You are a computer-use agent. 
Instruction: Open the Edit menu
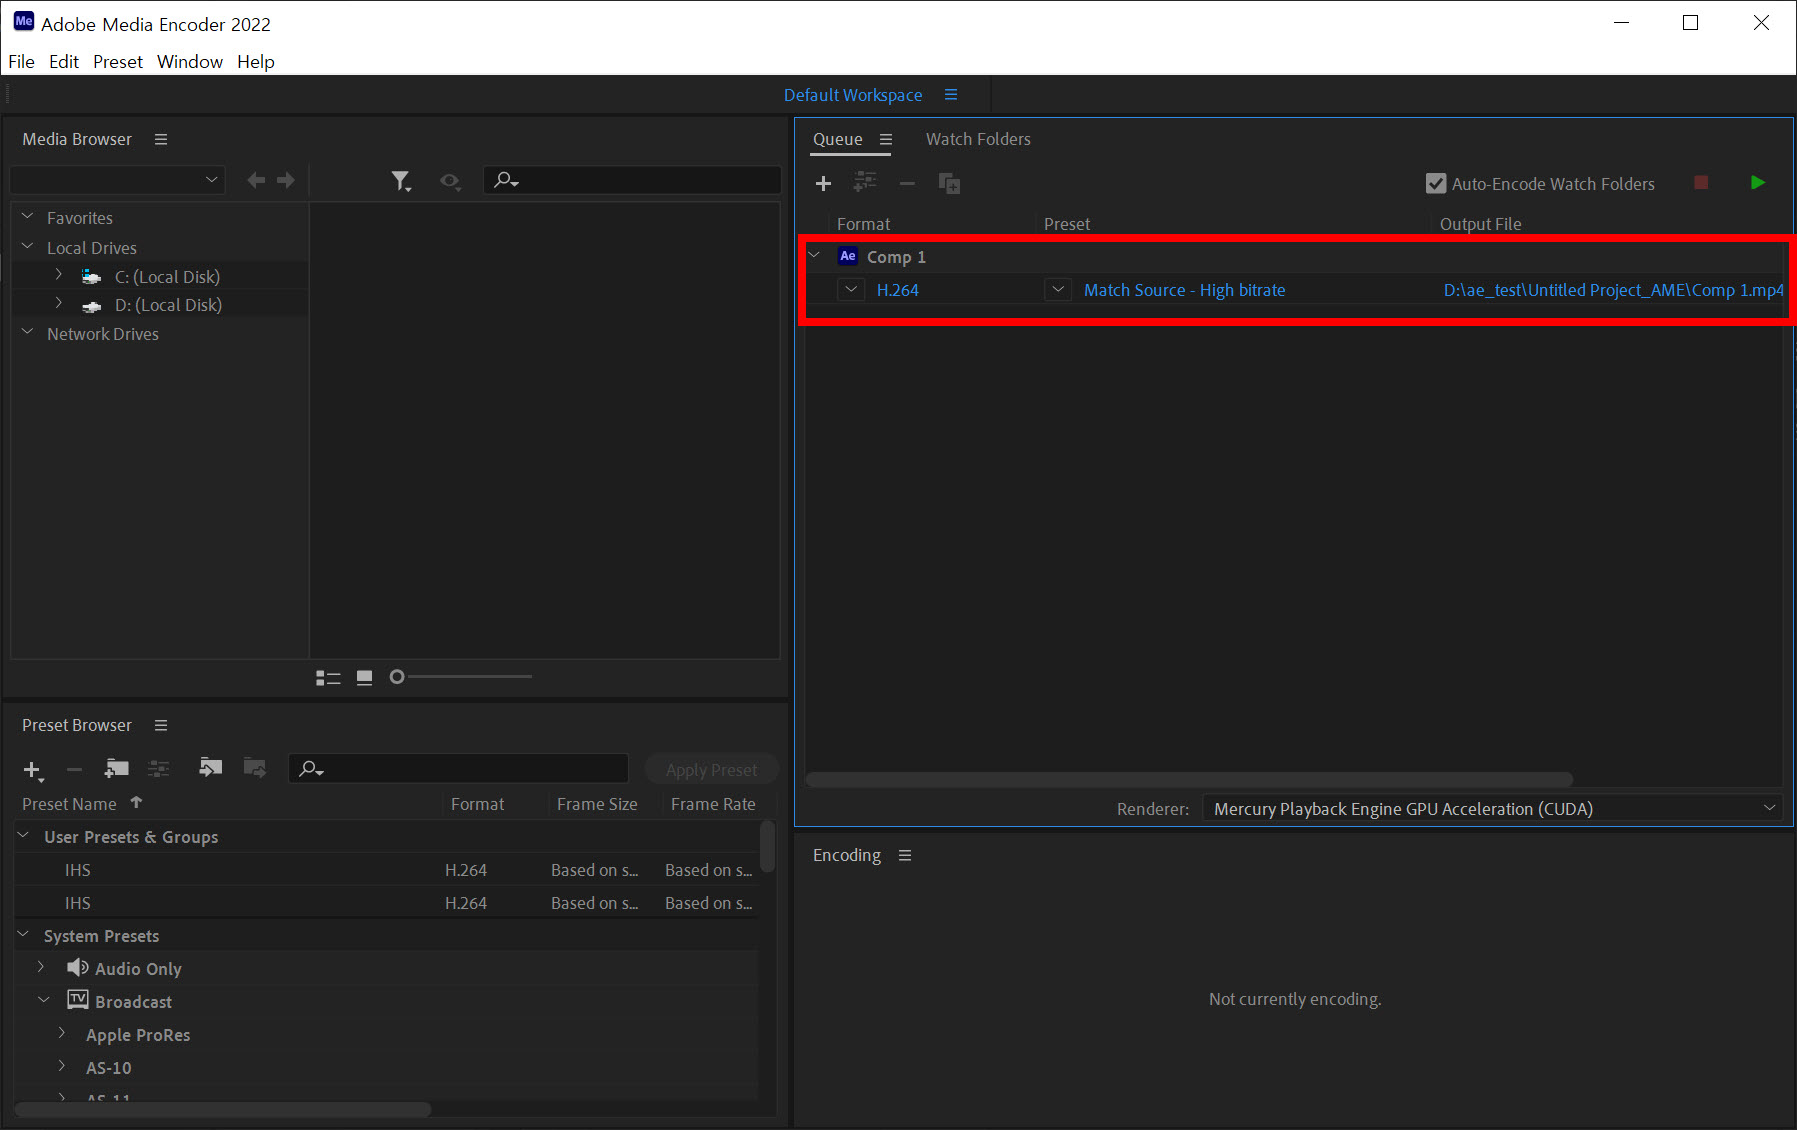pos(64,61)
